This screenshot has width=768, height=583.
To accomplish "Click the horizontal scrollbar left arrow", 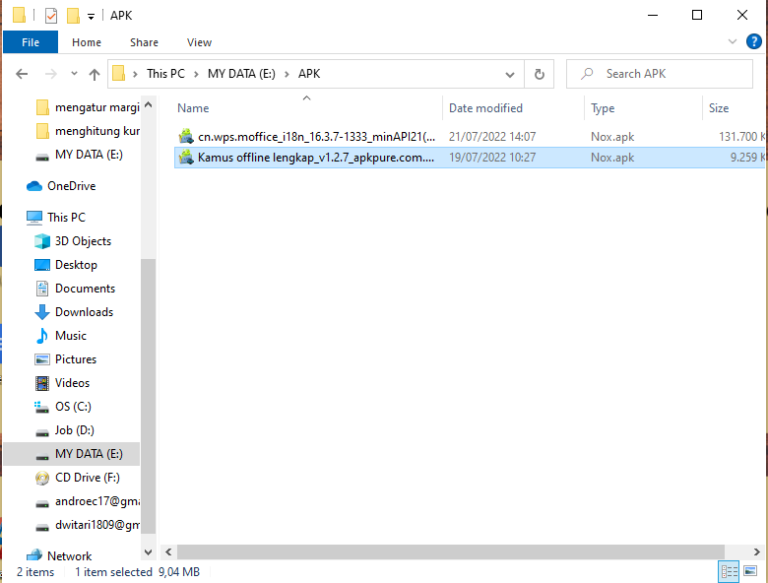I will coord(168,552).
